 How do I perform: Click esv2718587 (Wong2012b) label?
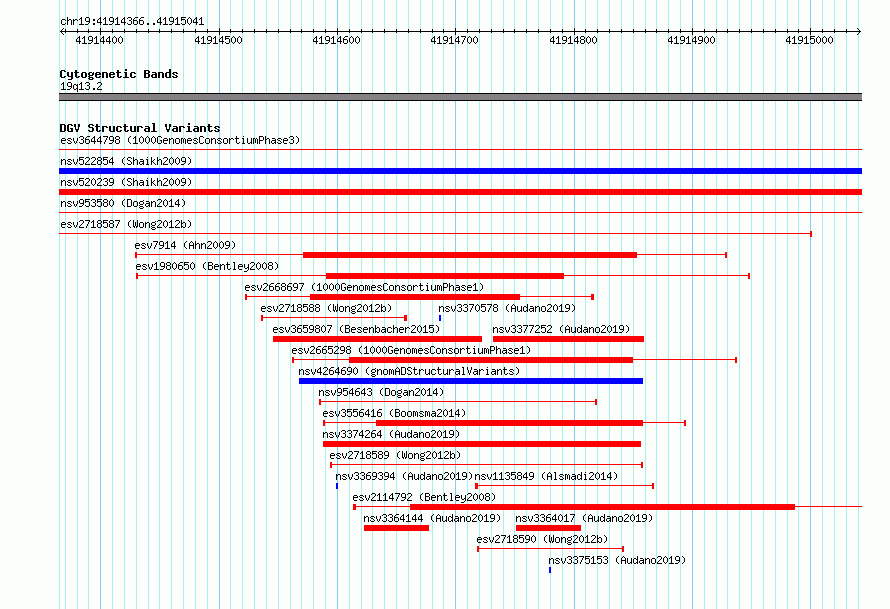coord(126,224)
